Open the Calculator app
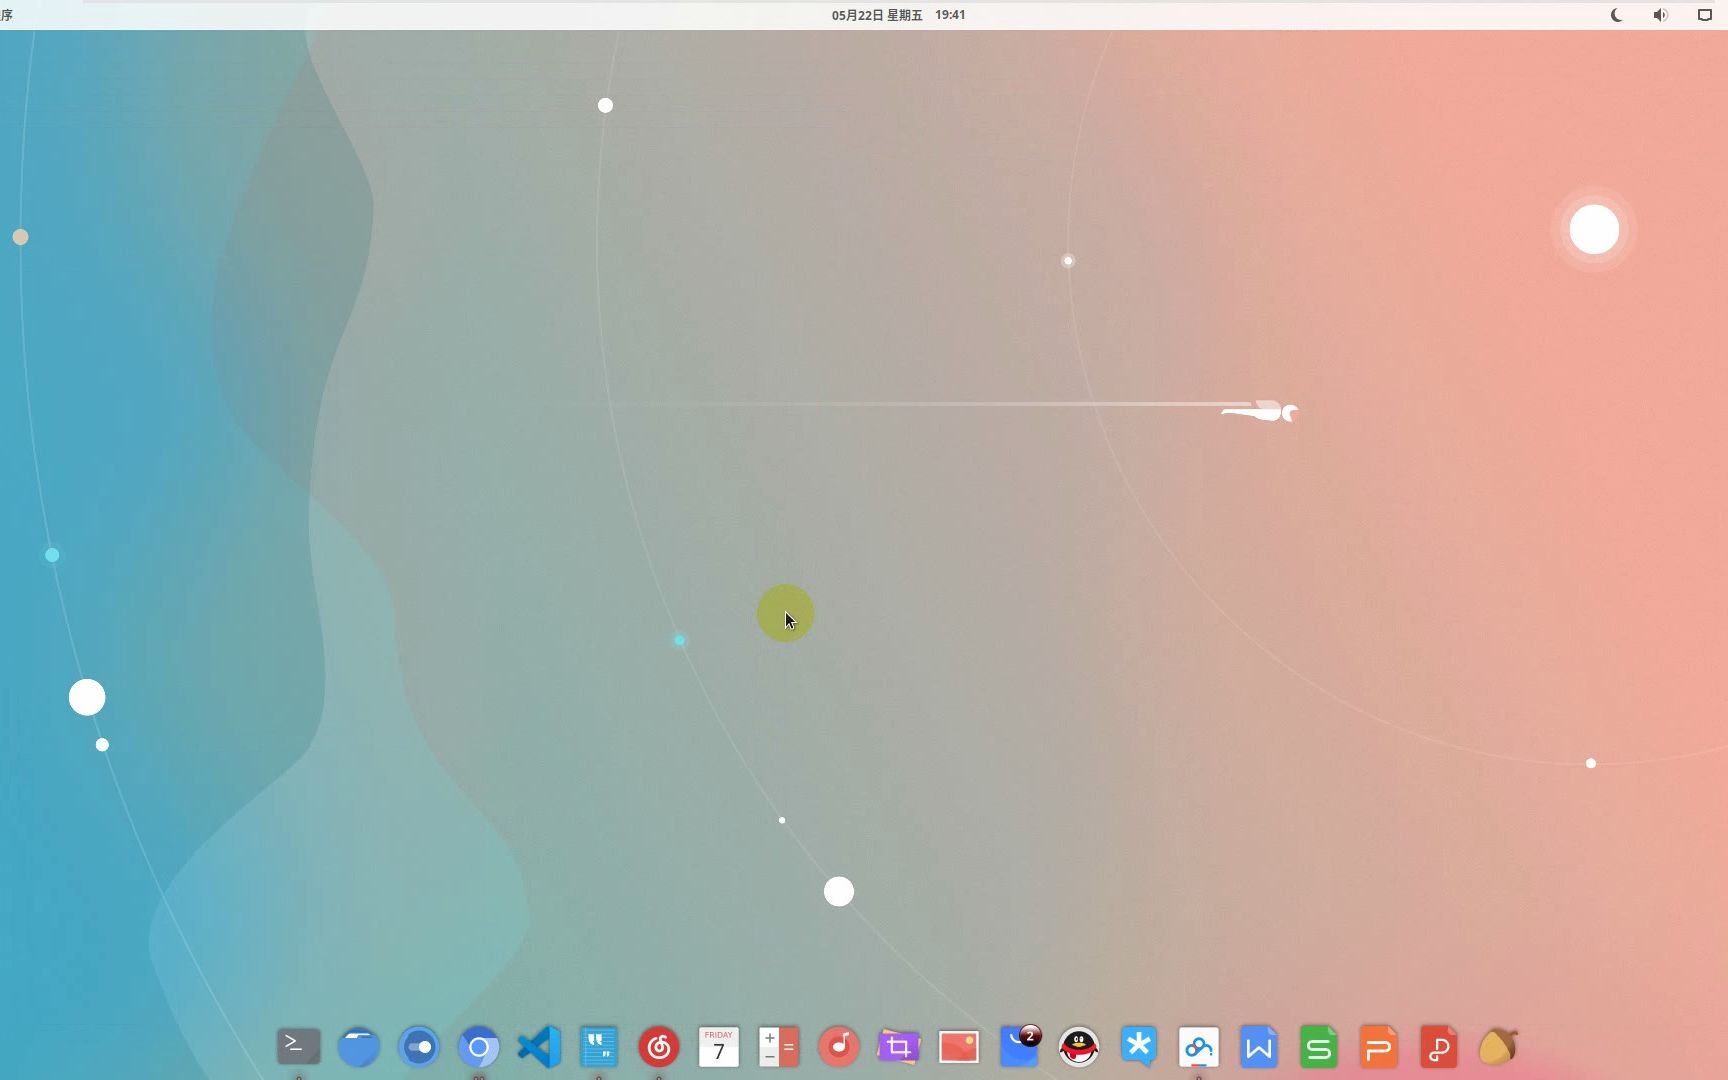1728x1080 pixels. click(x=779, y=1047)
